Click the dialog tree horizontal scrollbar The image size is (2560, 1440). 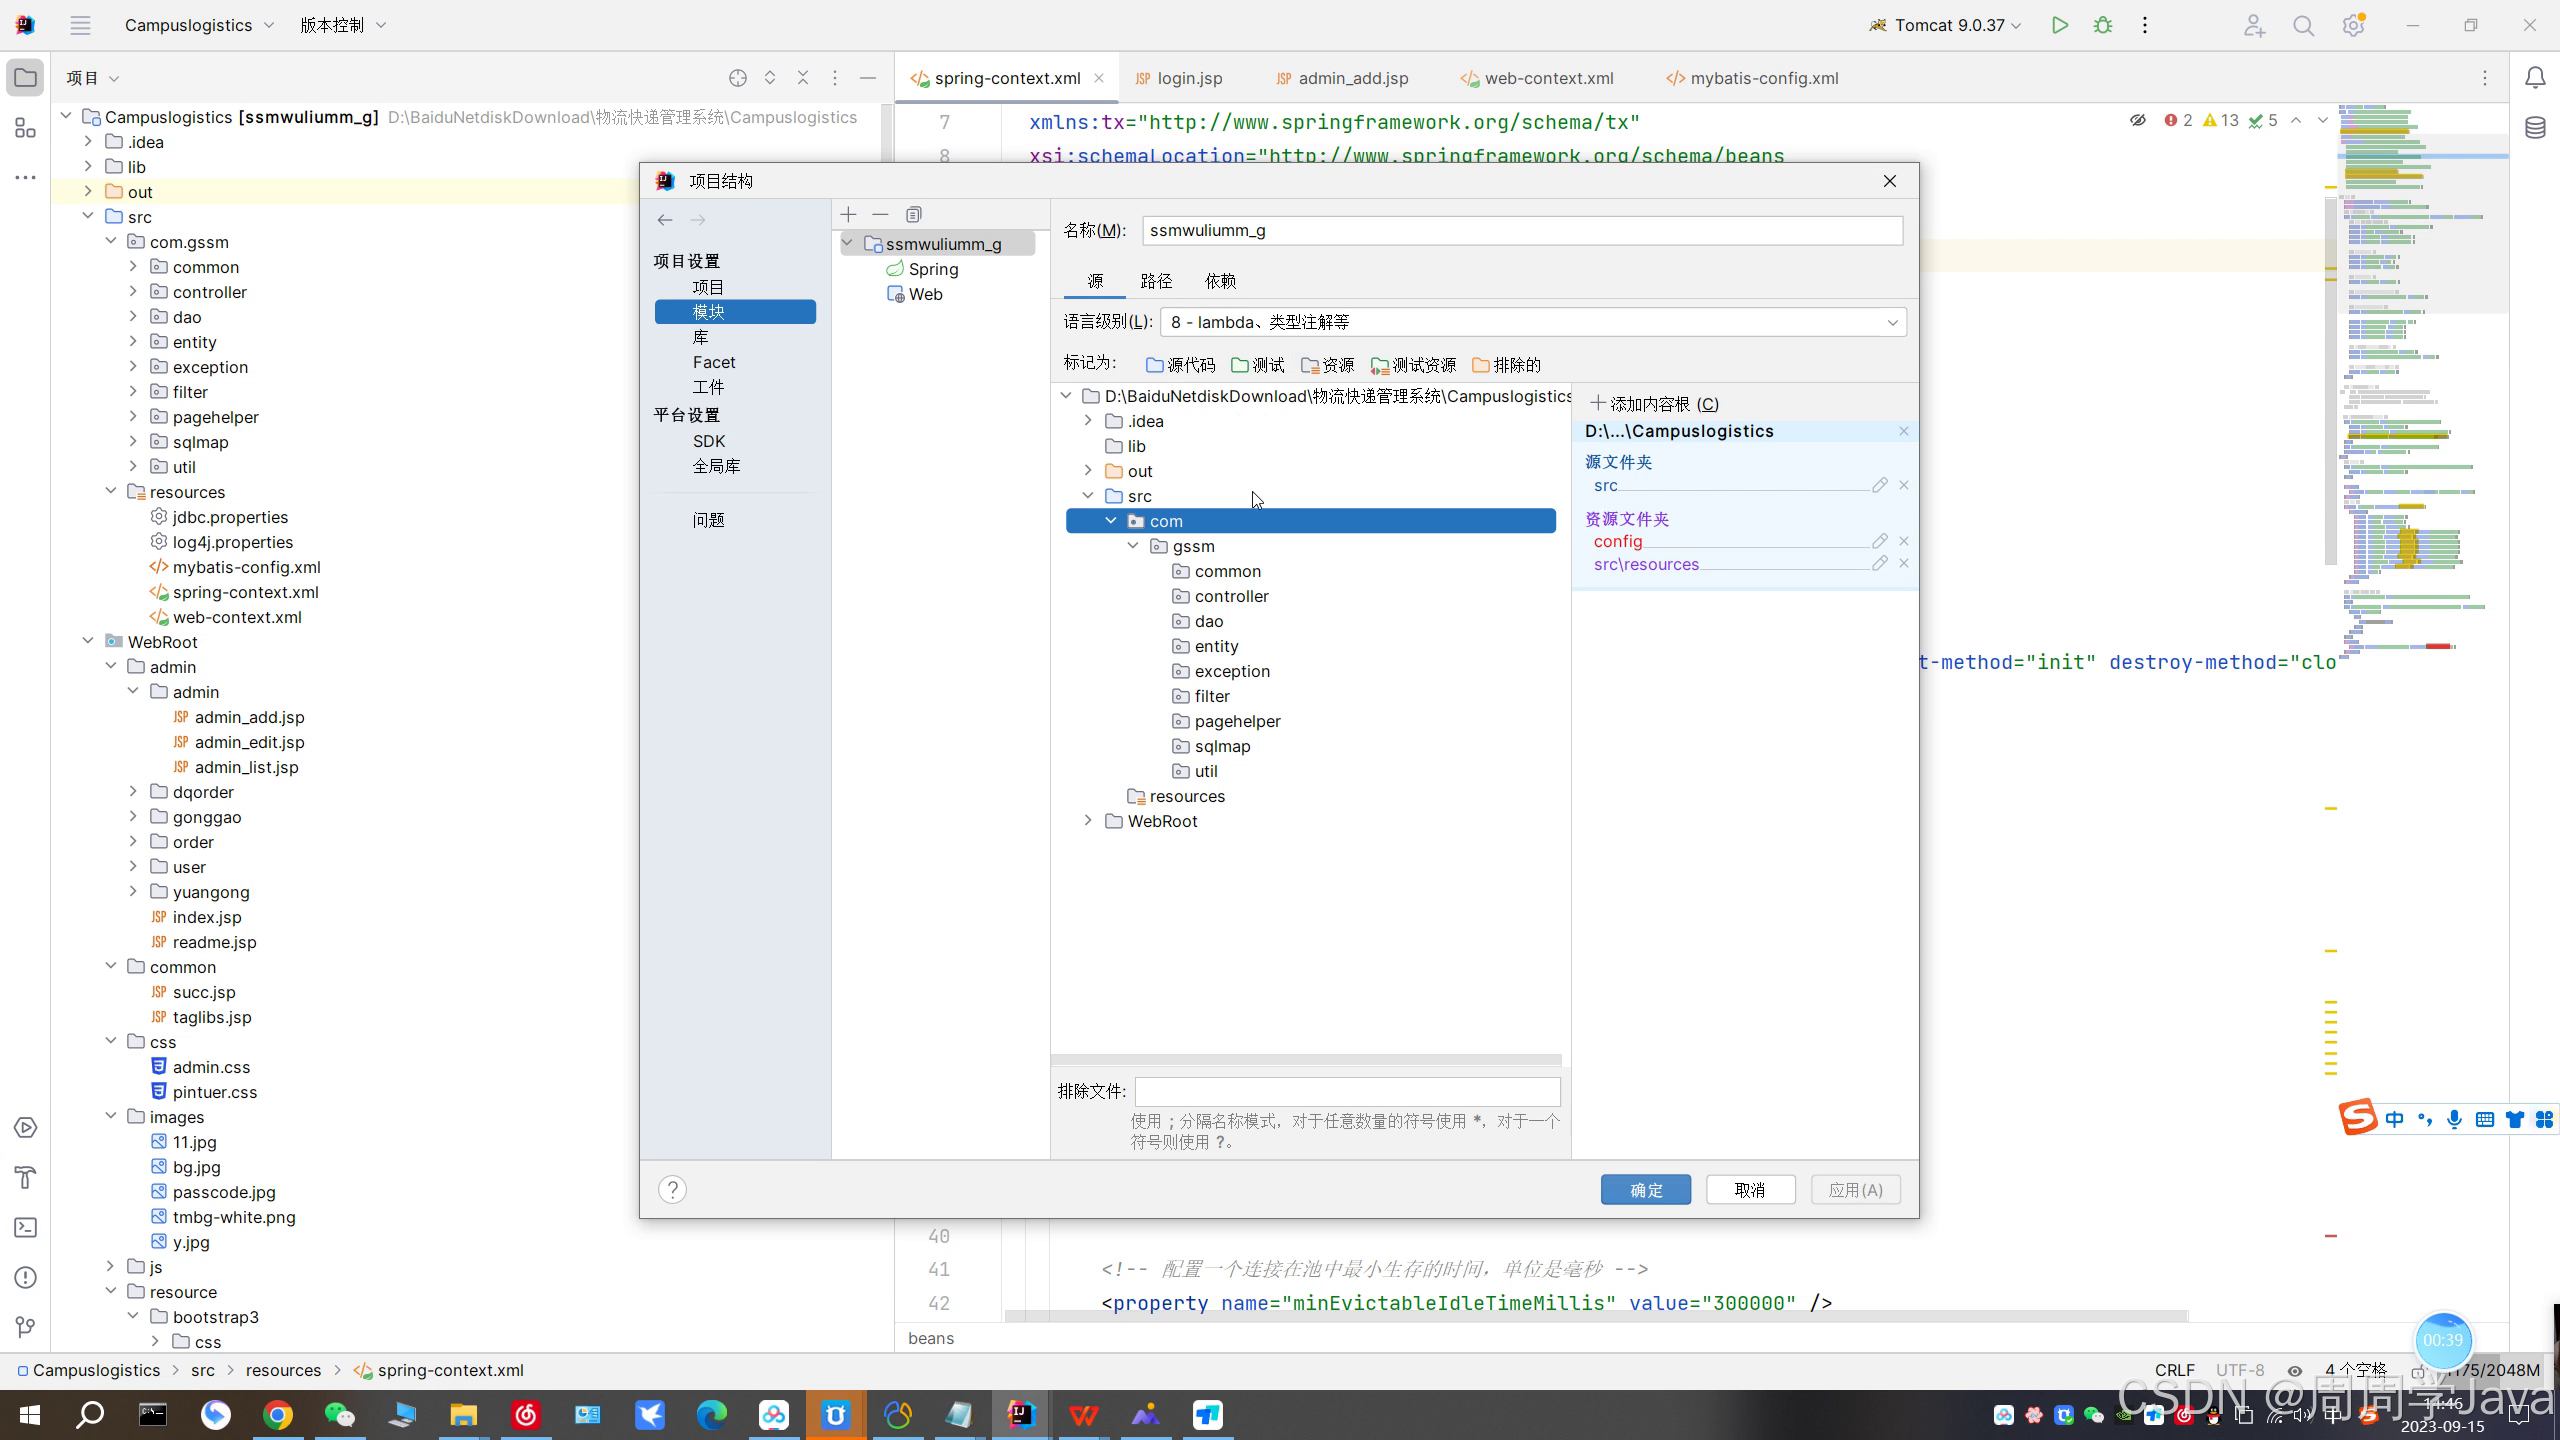click(1305, 1059)
